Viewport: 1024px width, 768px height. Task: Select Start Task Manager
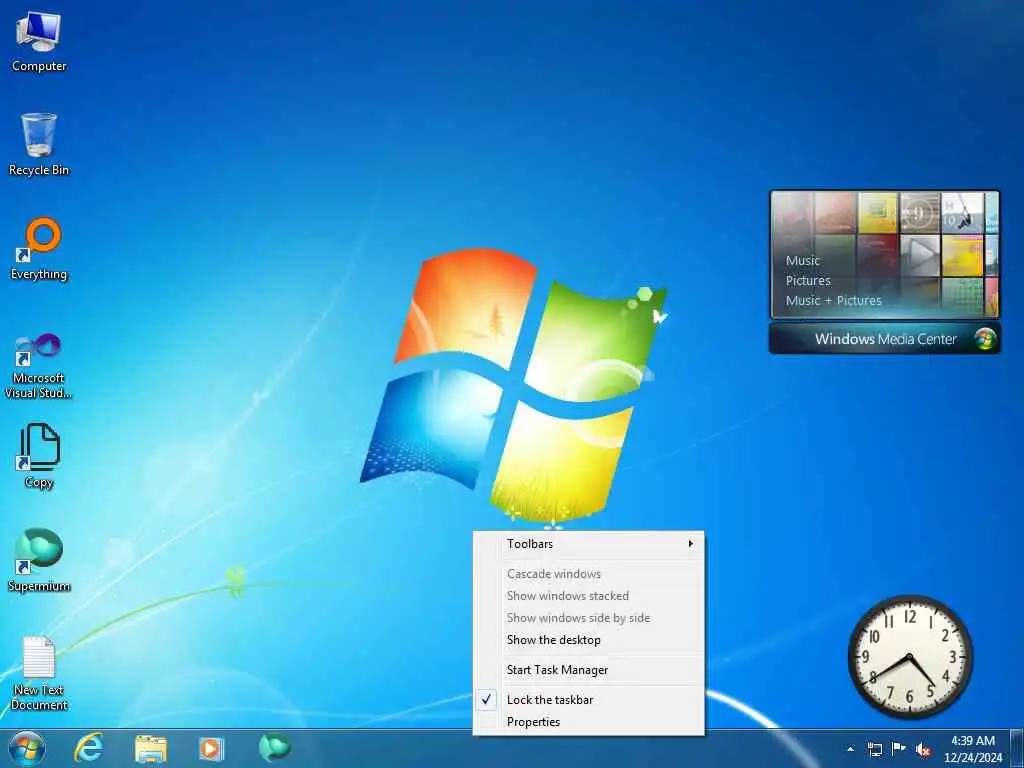589,669
